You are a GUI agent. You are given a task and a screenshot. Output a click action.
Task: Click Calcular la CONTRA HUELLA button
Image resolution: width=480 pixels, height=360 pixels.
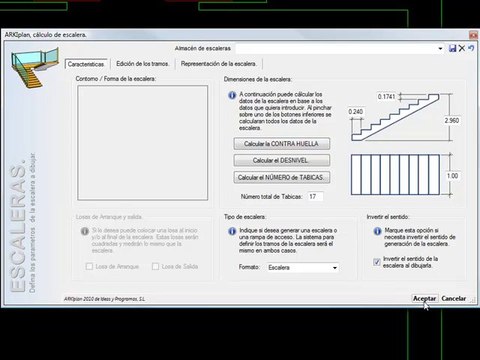click(282, 144)
